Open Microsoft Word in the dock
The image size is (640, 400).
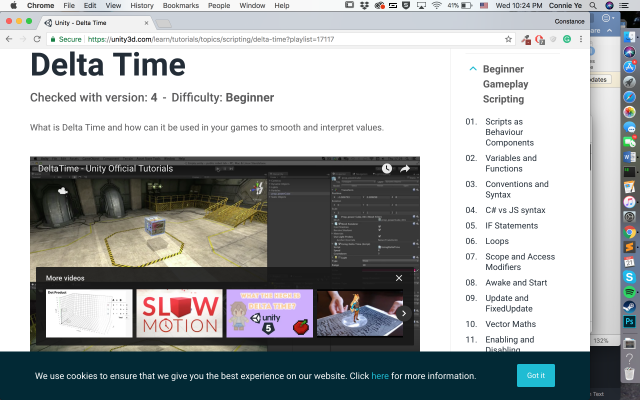pos(629,157)
